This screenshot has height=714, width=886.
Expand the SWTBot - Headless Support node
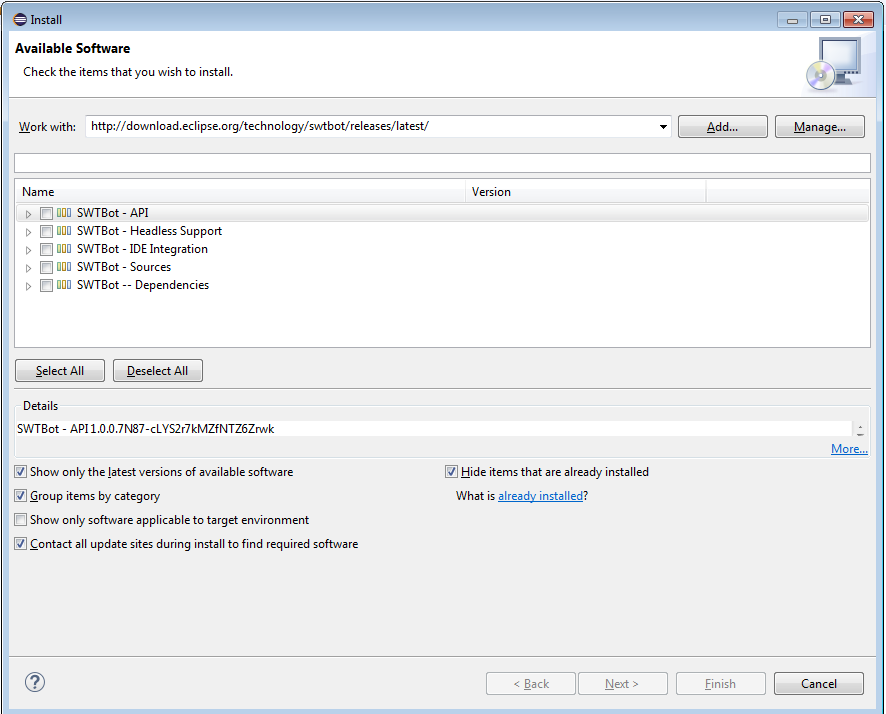click(28, 232)
